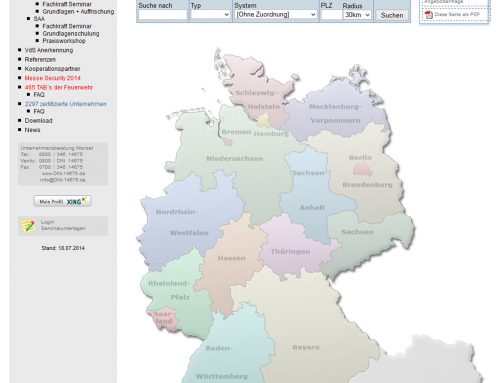This screenshot has width=500, height=383.
Task: Open Login Seminarunterlagen link
Action: (63, 225)
